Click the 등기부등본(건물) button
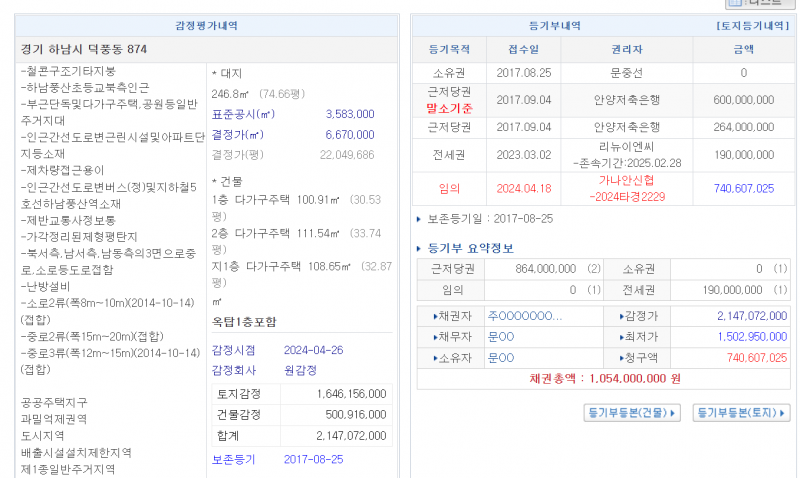Viewport: 800px width, 478px height. [632, 412]
